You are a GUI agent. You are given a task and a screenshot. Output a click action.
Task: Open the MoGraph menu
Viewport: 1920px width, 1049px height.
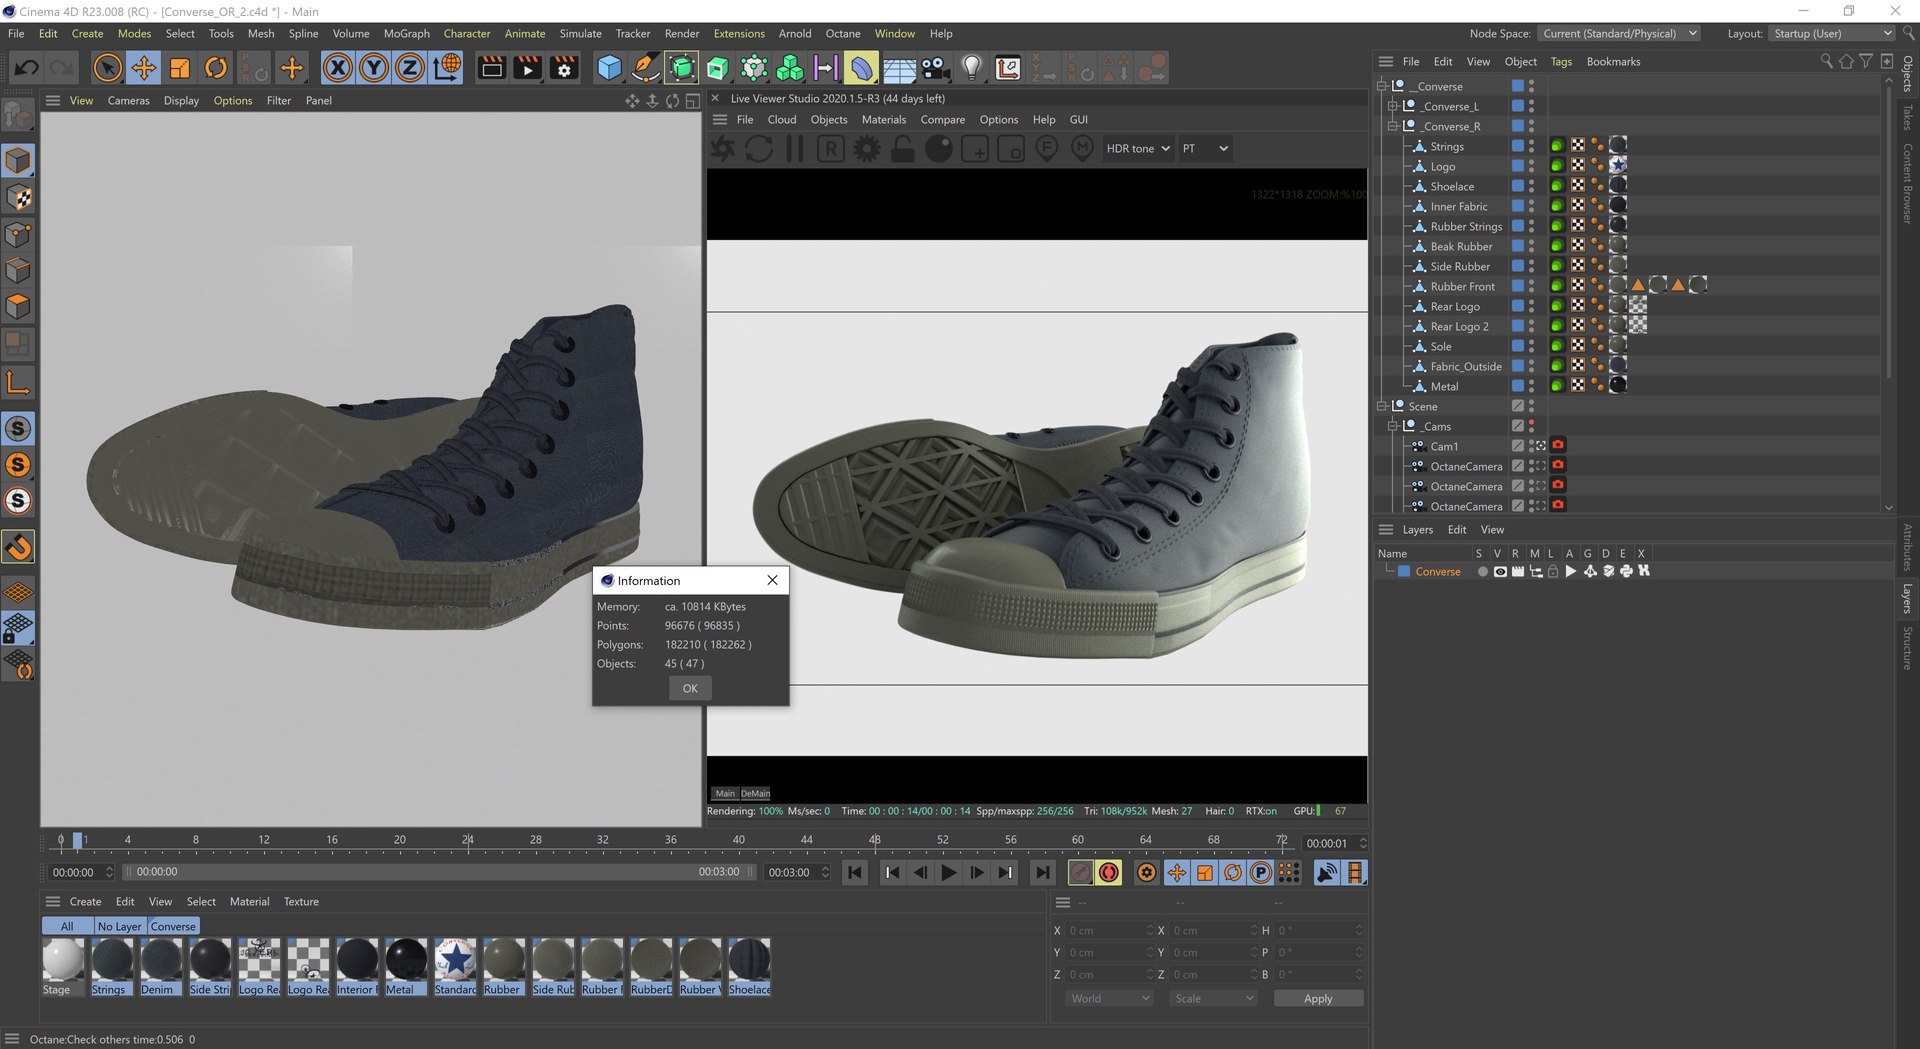pyautogui.click(x=406, y=34)
